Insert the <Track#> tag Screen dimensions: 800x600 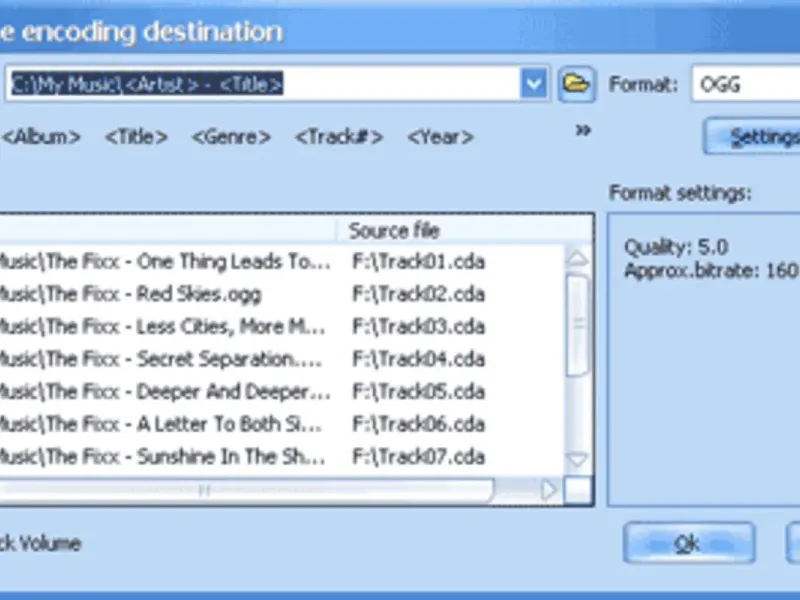tap(339, 137)
